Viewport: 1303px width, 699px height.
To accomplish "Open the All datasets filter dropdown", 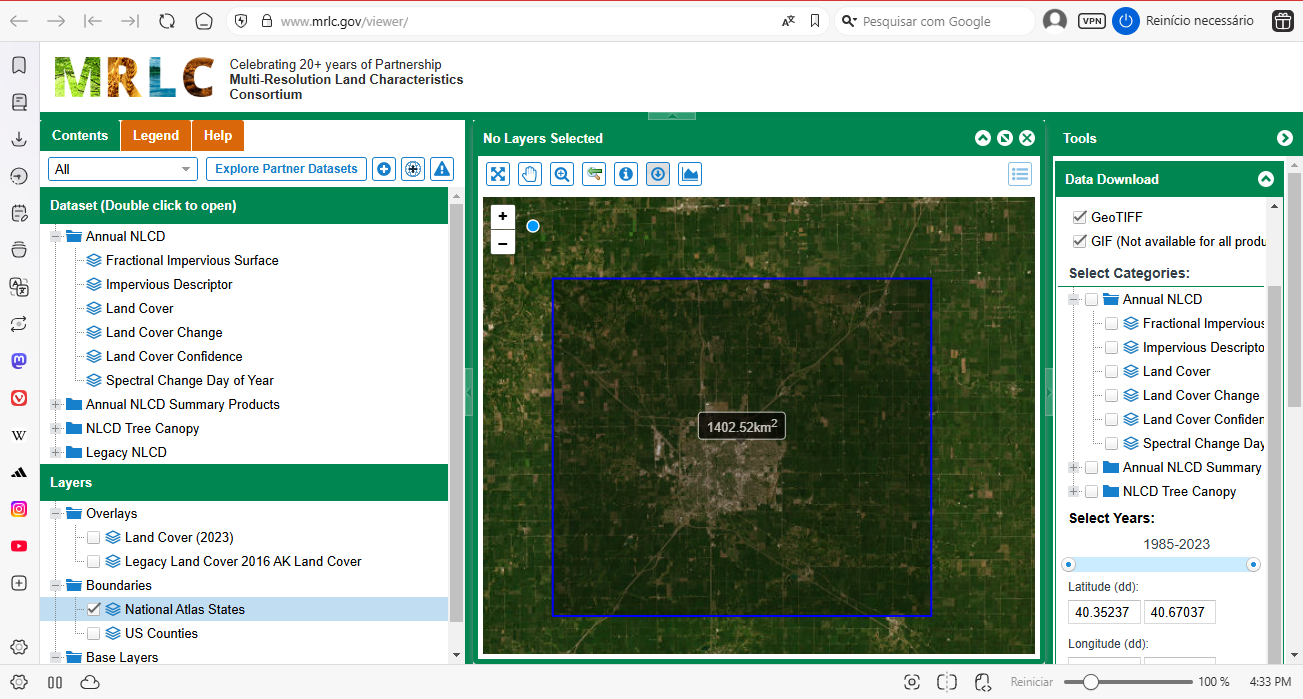I will (123, 169).
